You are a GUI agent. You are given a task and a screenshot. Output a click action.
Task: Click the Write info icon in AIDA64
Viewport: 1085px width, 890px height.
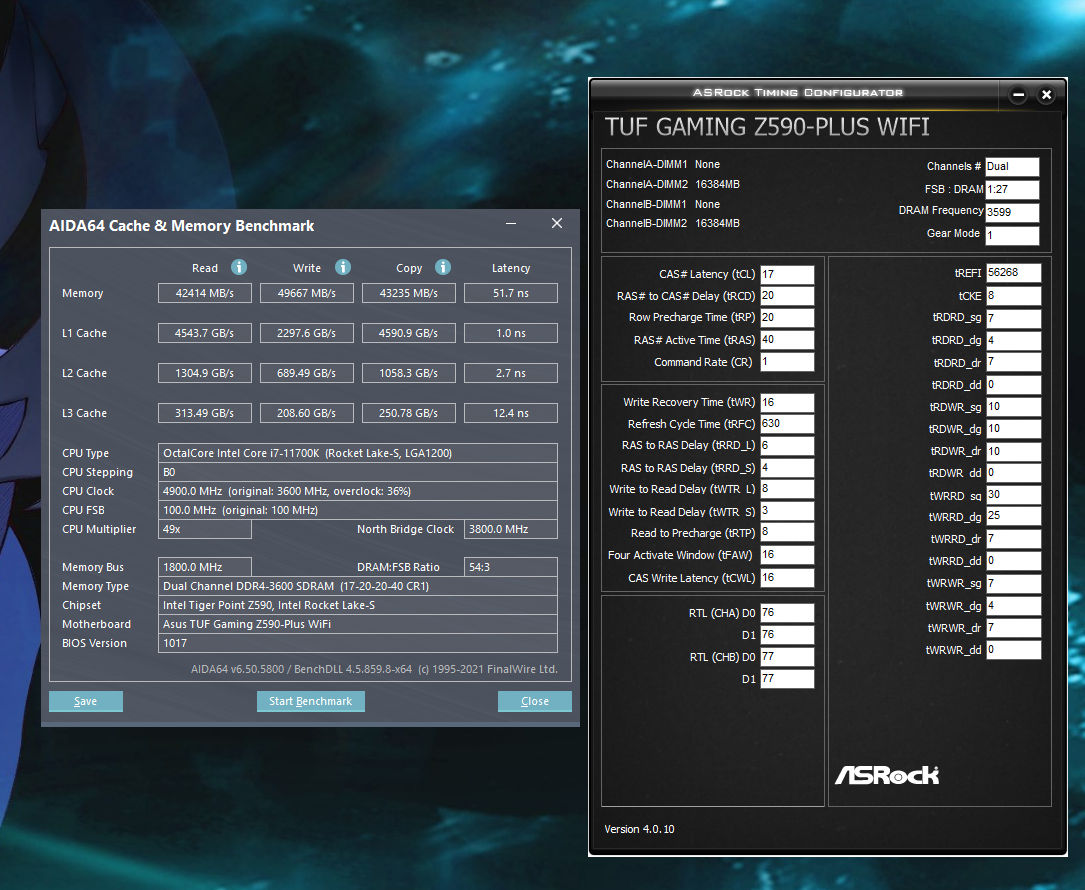click(343, 267)
